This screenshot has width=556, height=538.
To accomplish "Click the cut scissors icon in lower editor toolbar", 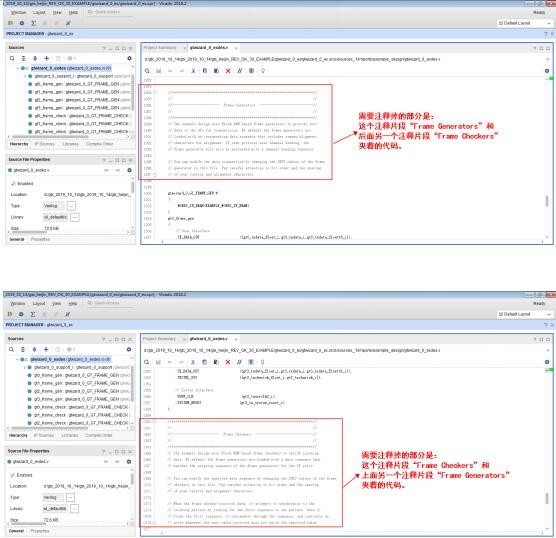I will (193, 362).
